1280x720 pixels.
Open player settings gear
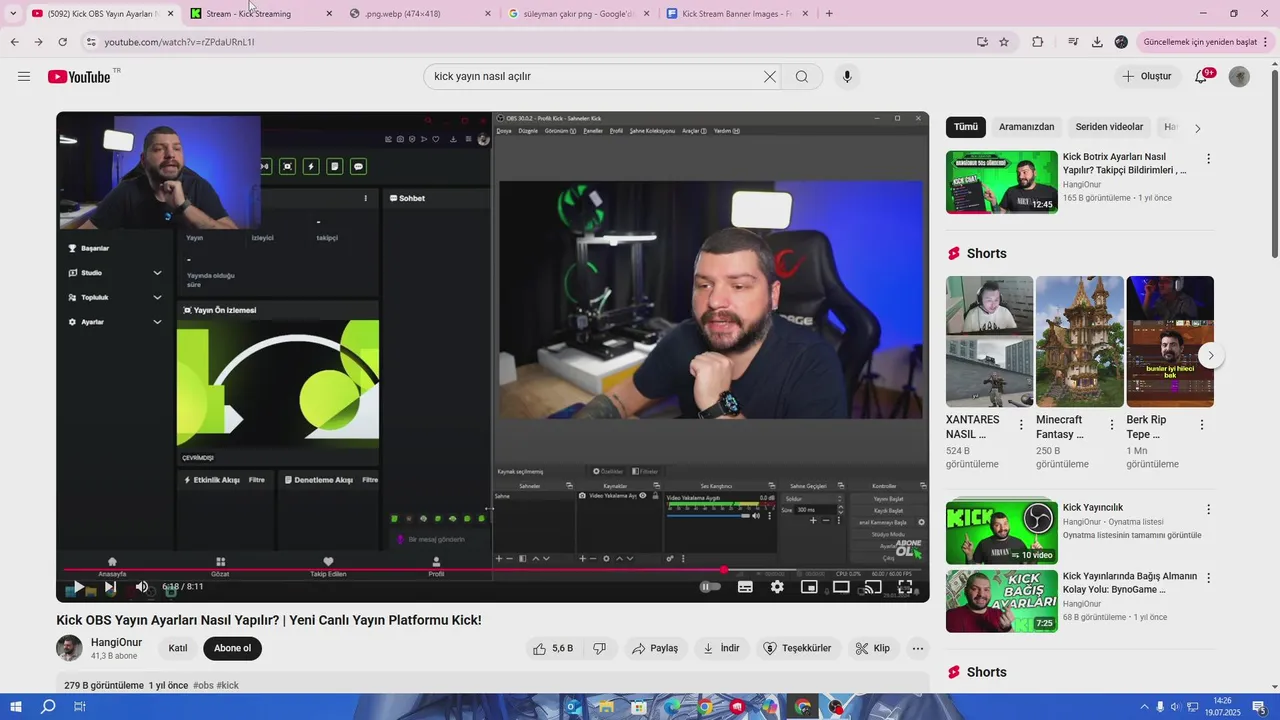pos(777,587)
